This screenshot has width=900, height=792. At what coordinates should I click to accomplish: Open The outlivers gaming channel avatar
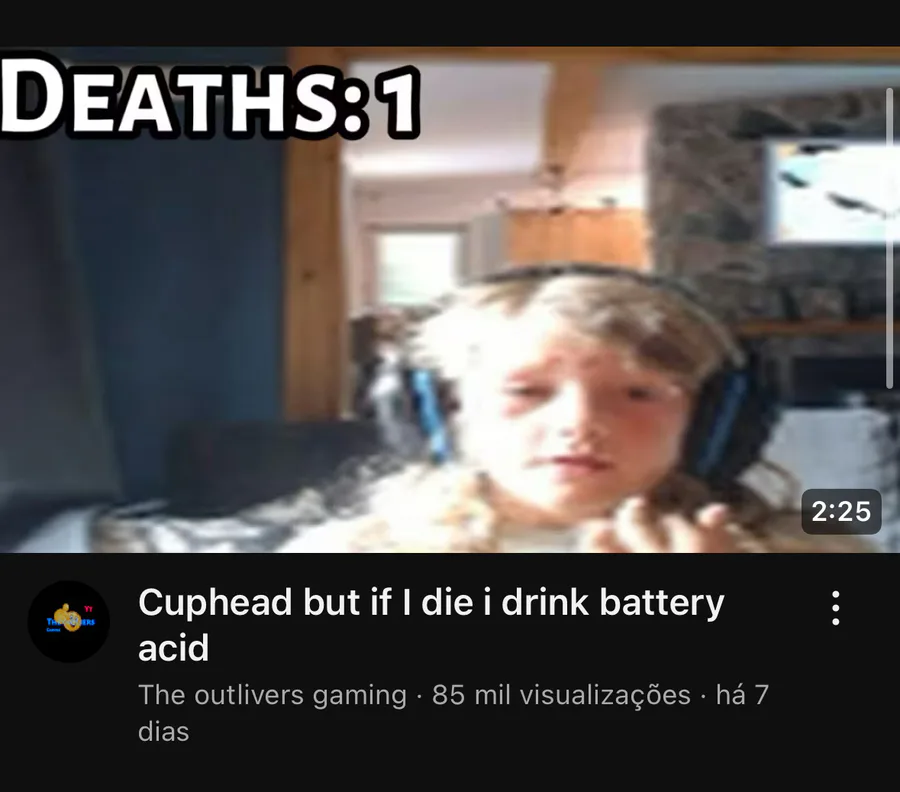click(69, 622)
